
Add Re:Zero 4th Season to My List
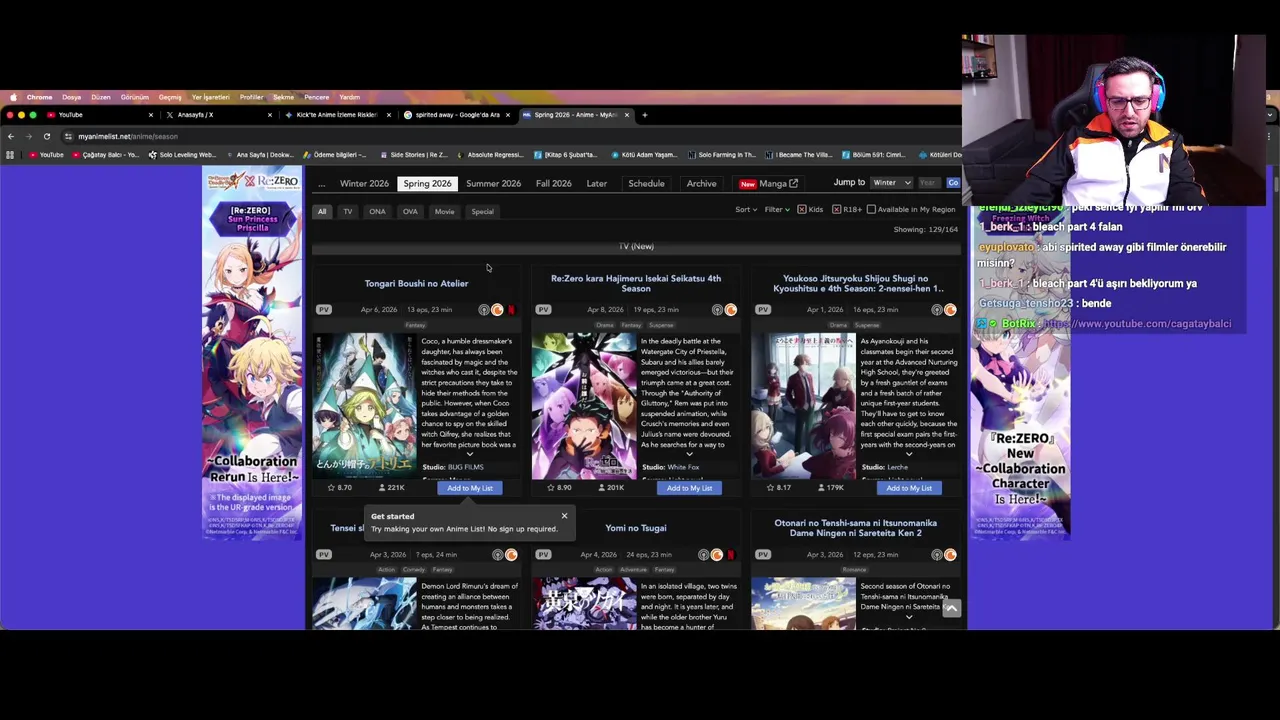click(x=689, y=488)
